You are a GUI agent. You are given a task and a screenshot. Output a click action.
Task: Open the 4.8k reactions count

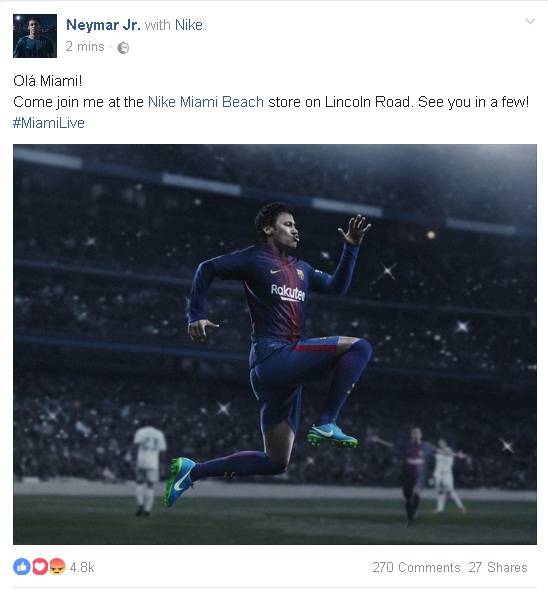(x=82, y=567)
